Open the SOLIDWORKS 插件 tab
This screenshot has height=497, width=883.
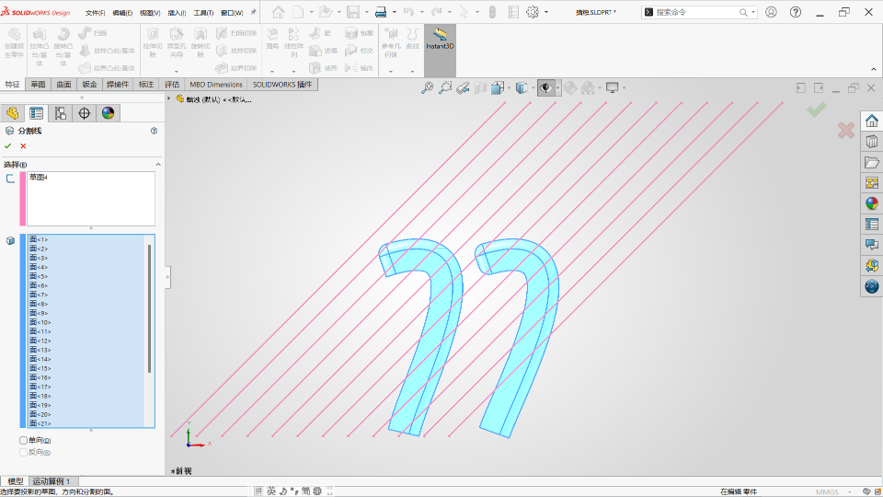282,84
